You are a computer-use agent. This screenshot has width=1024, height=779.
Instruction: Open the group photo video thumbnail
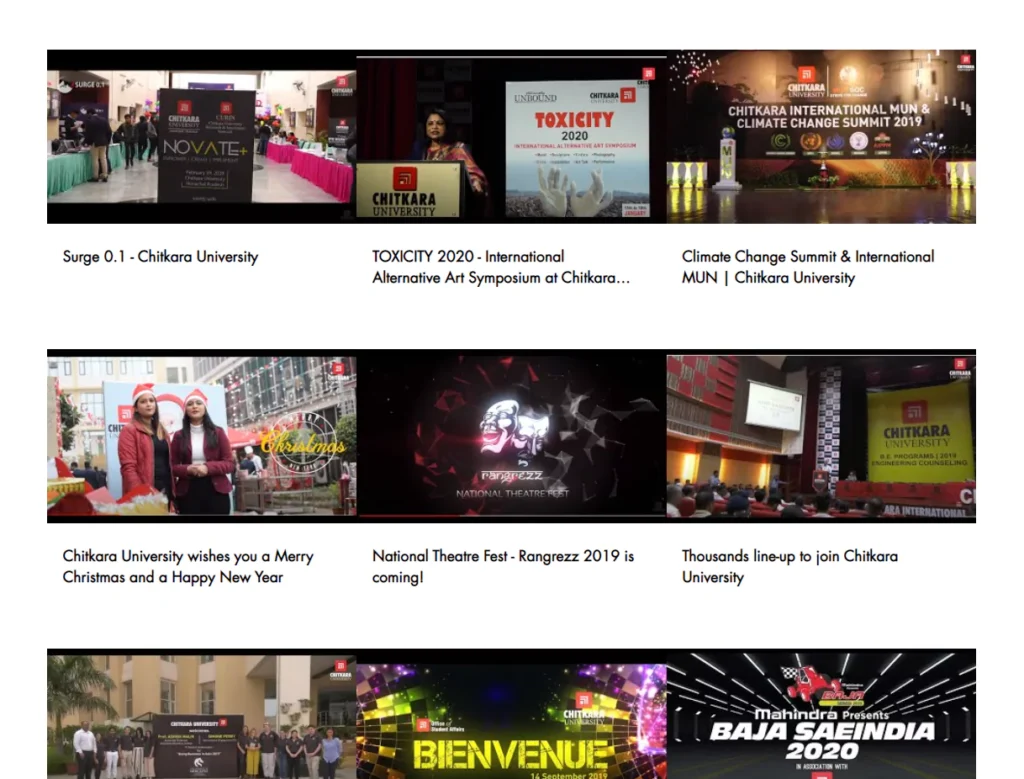(x=202, y=714)
